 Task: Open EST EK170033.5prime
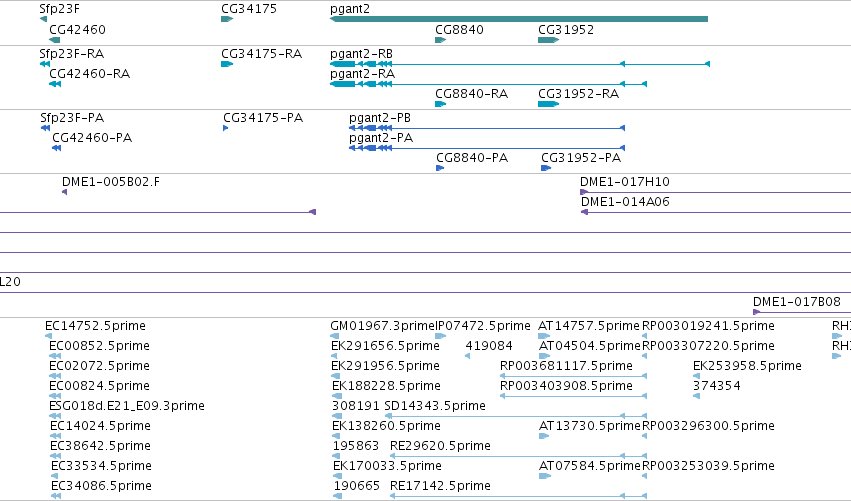336,477
